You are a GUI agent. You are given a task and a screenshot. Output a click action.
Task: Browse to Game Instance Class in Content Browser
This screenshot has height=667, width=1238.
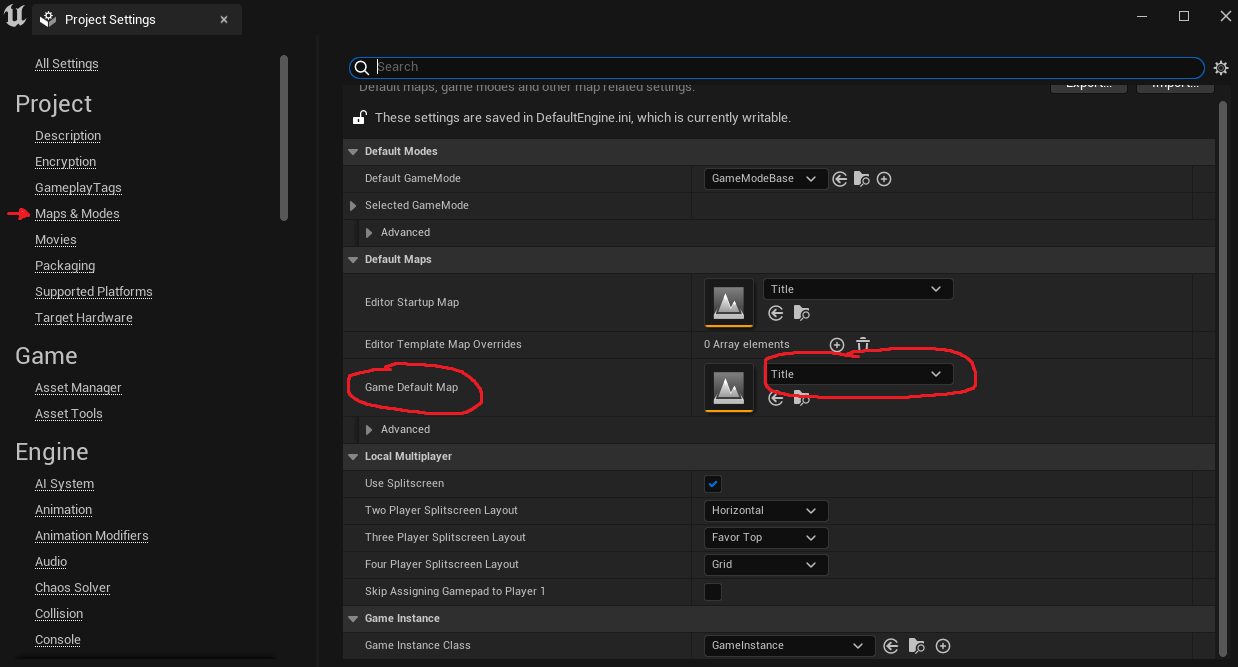[x=916, y=646]
